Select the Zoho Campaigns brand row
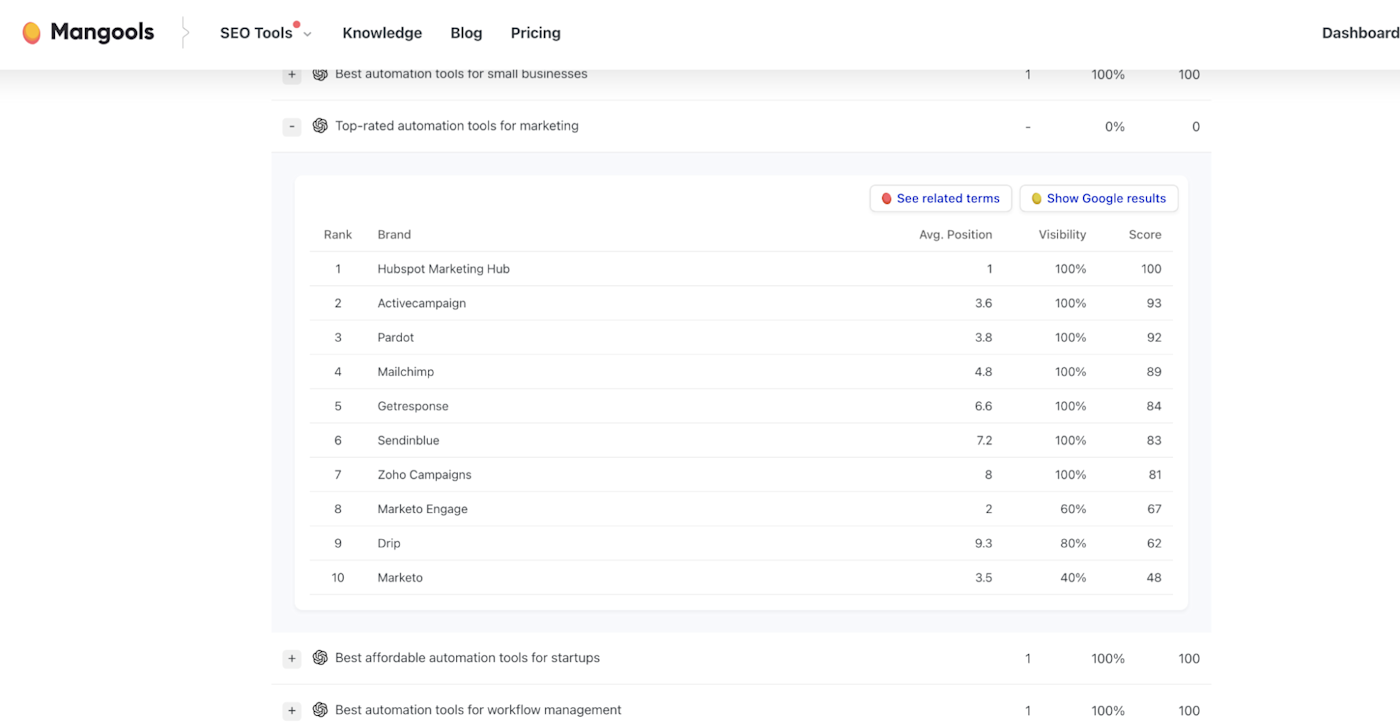 741,475
